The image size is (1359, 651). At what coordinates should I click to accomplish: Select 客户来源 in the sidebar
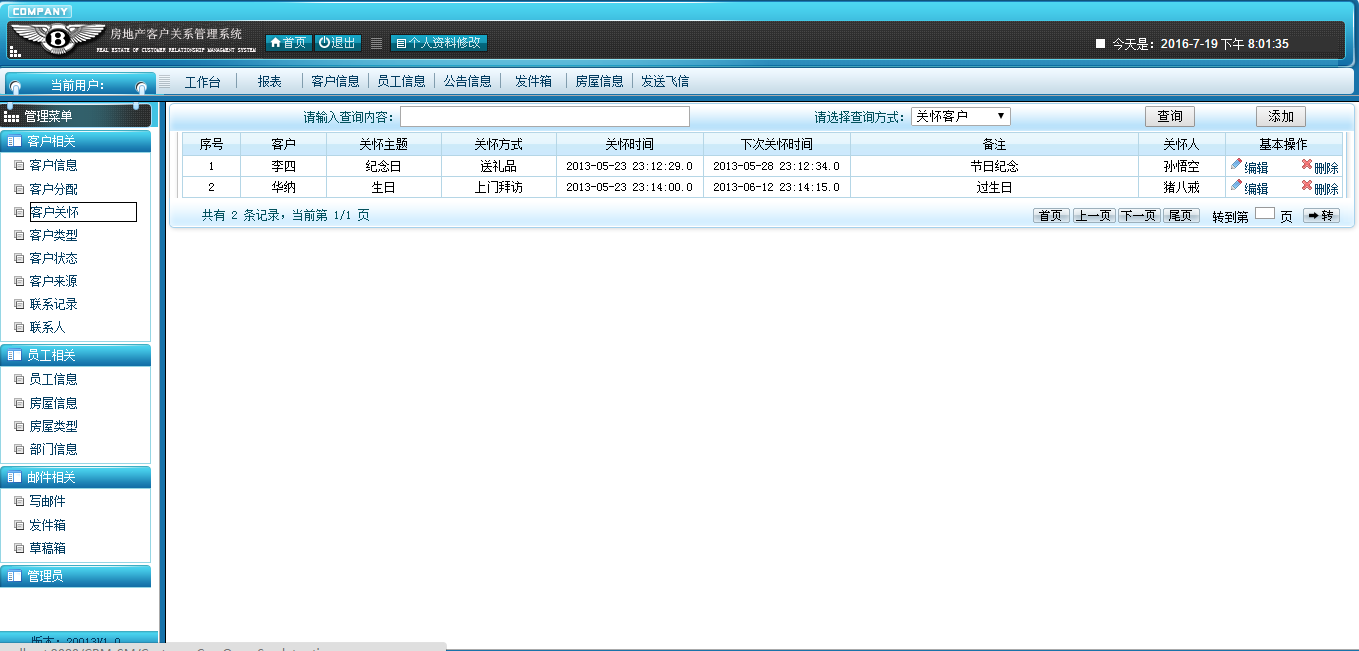[x=54, y=281]
